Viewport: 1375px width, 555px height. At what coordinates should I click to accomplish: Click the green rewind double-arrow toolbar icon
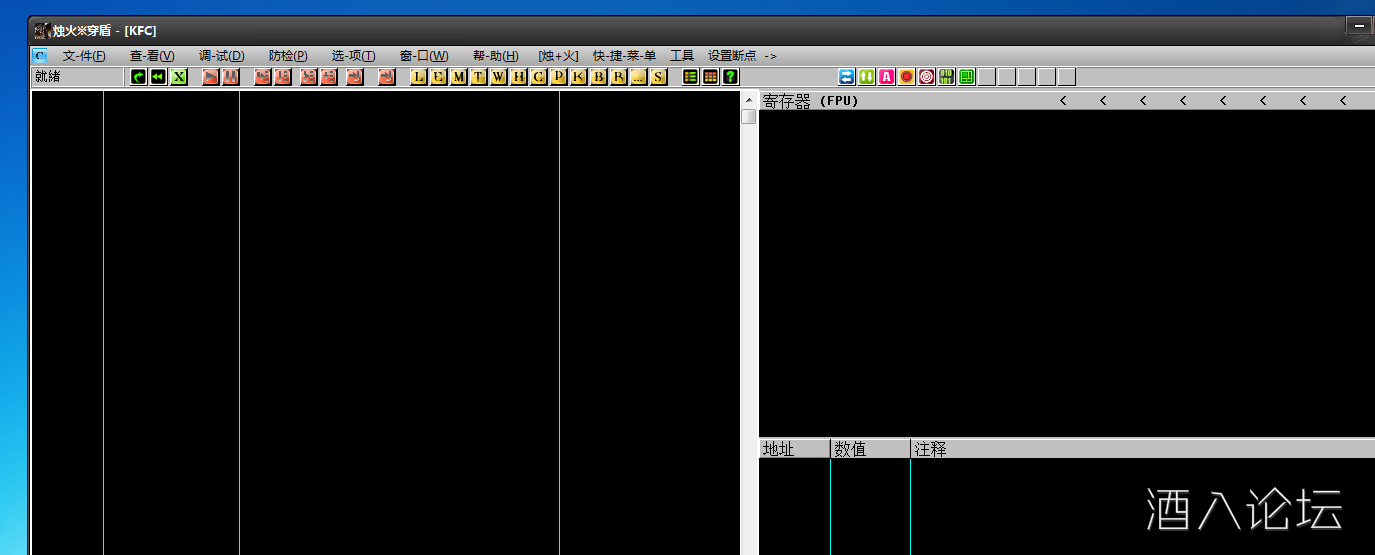coord(158,77)
